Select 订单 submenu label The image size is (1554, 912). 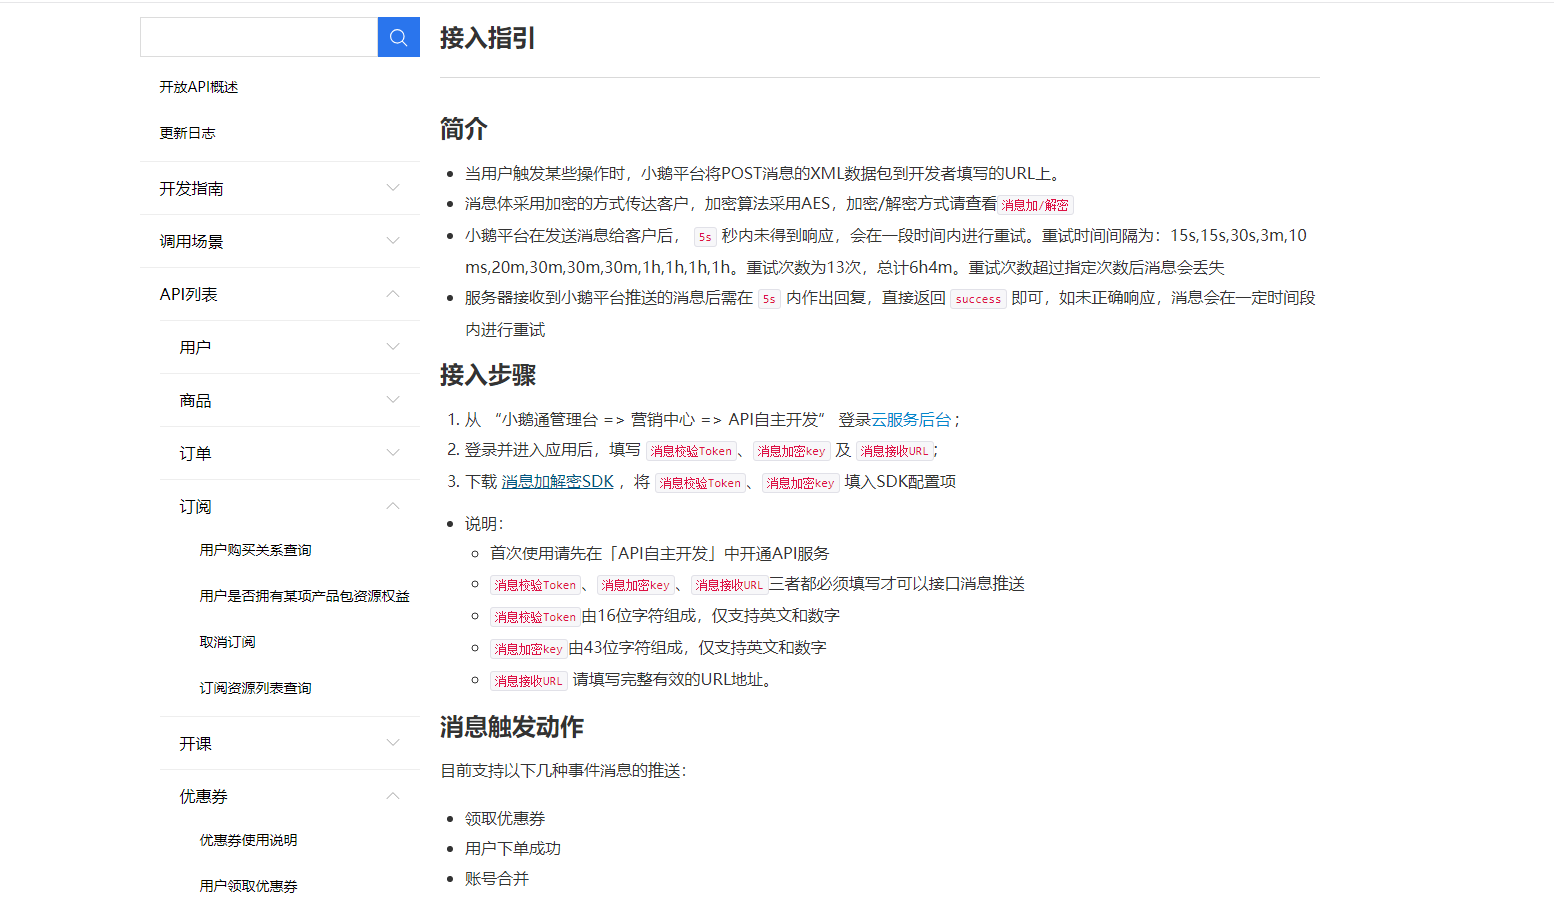click(x=195, y=454)
